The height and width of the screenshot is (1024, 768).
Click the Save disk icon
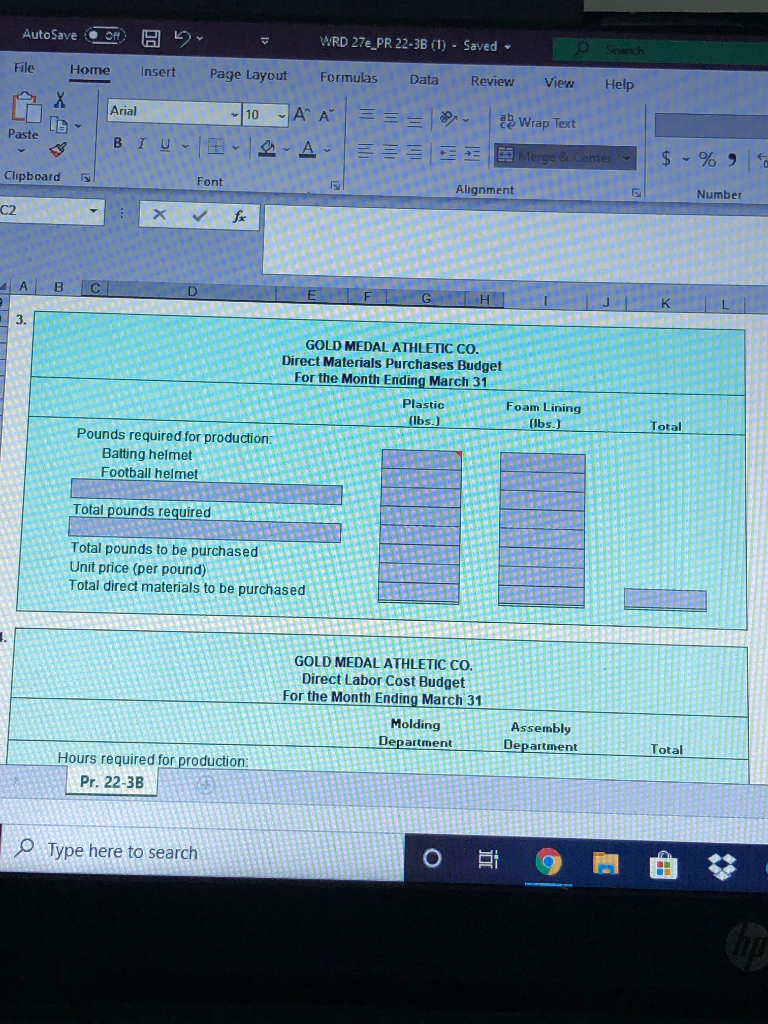pos(152,39)
